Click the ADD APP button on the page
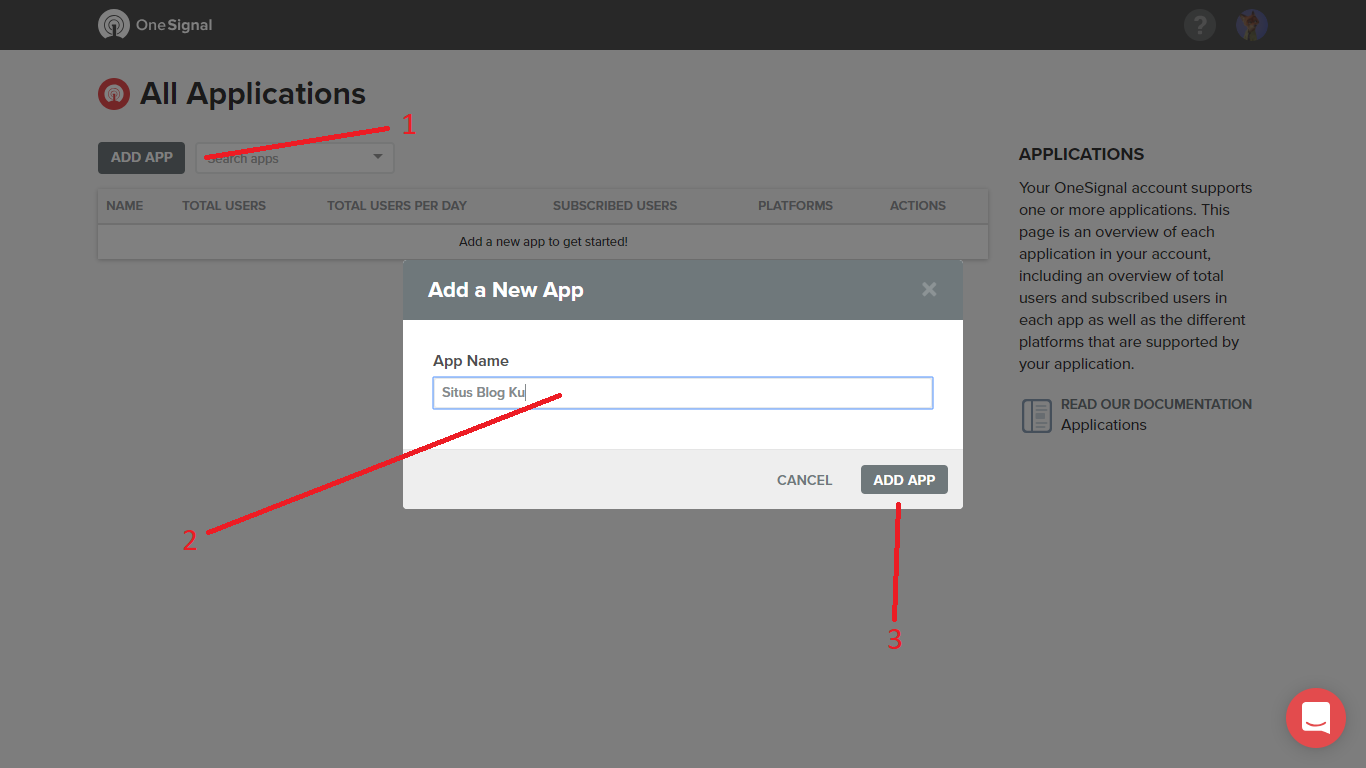 click(141, 157)
